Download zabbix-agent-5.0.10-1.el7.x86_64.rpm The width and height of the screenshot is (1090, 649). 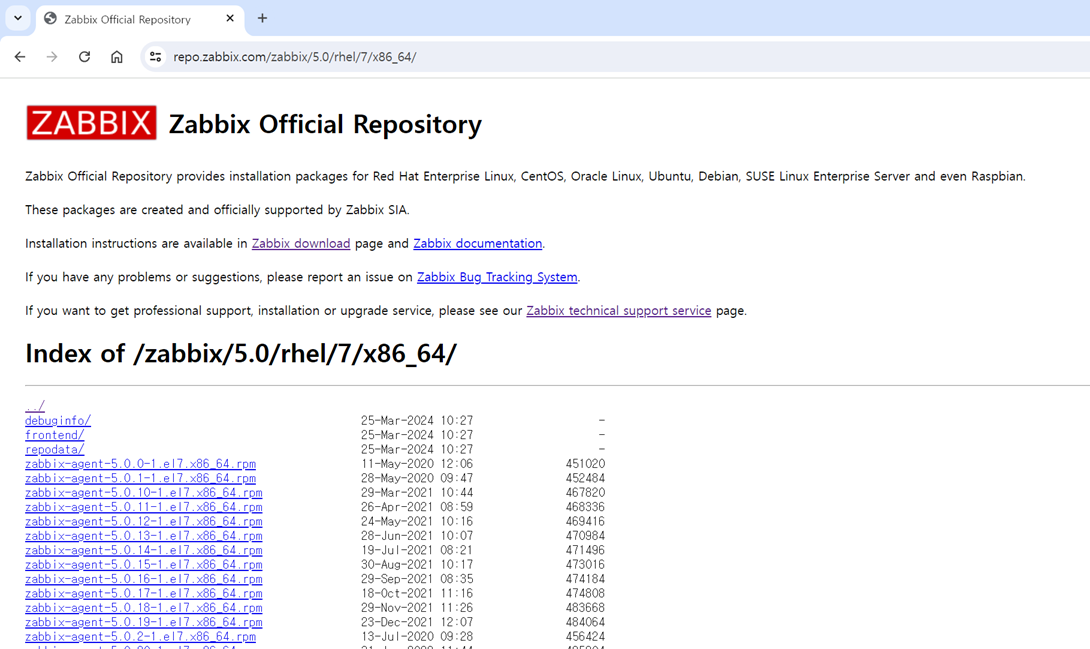(x=144, y=493)
